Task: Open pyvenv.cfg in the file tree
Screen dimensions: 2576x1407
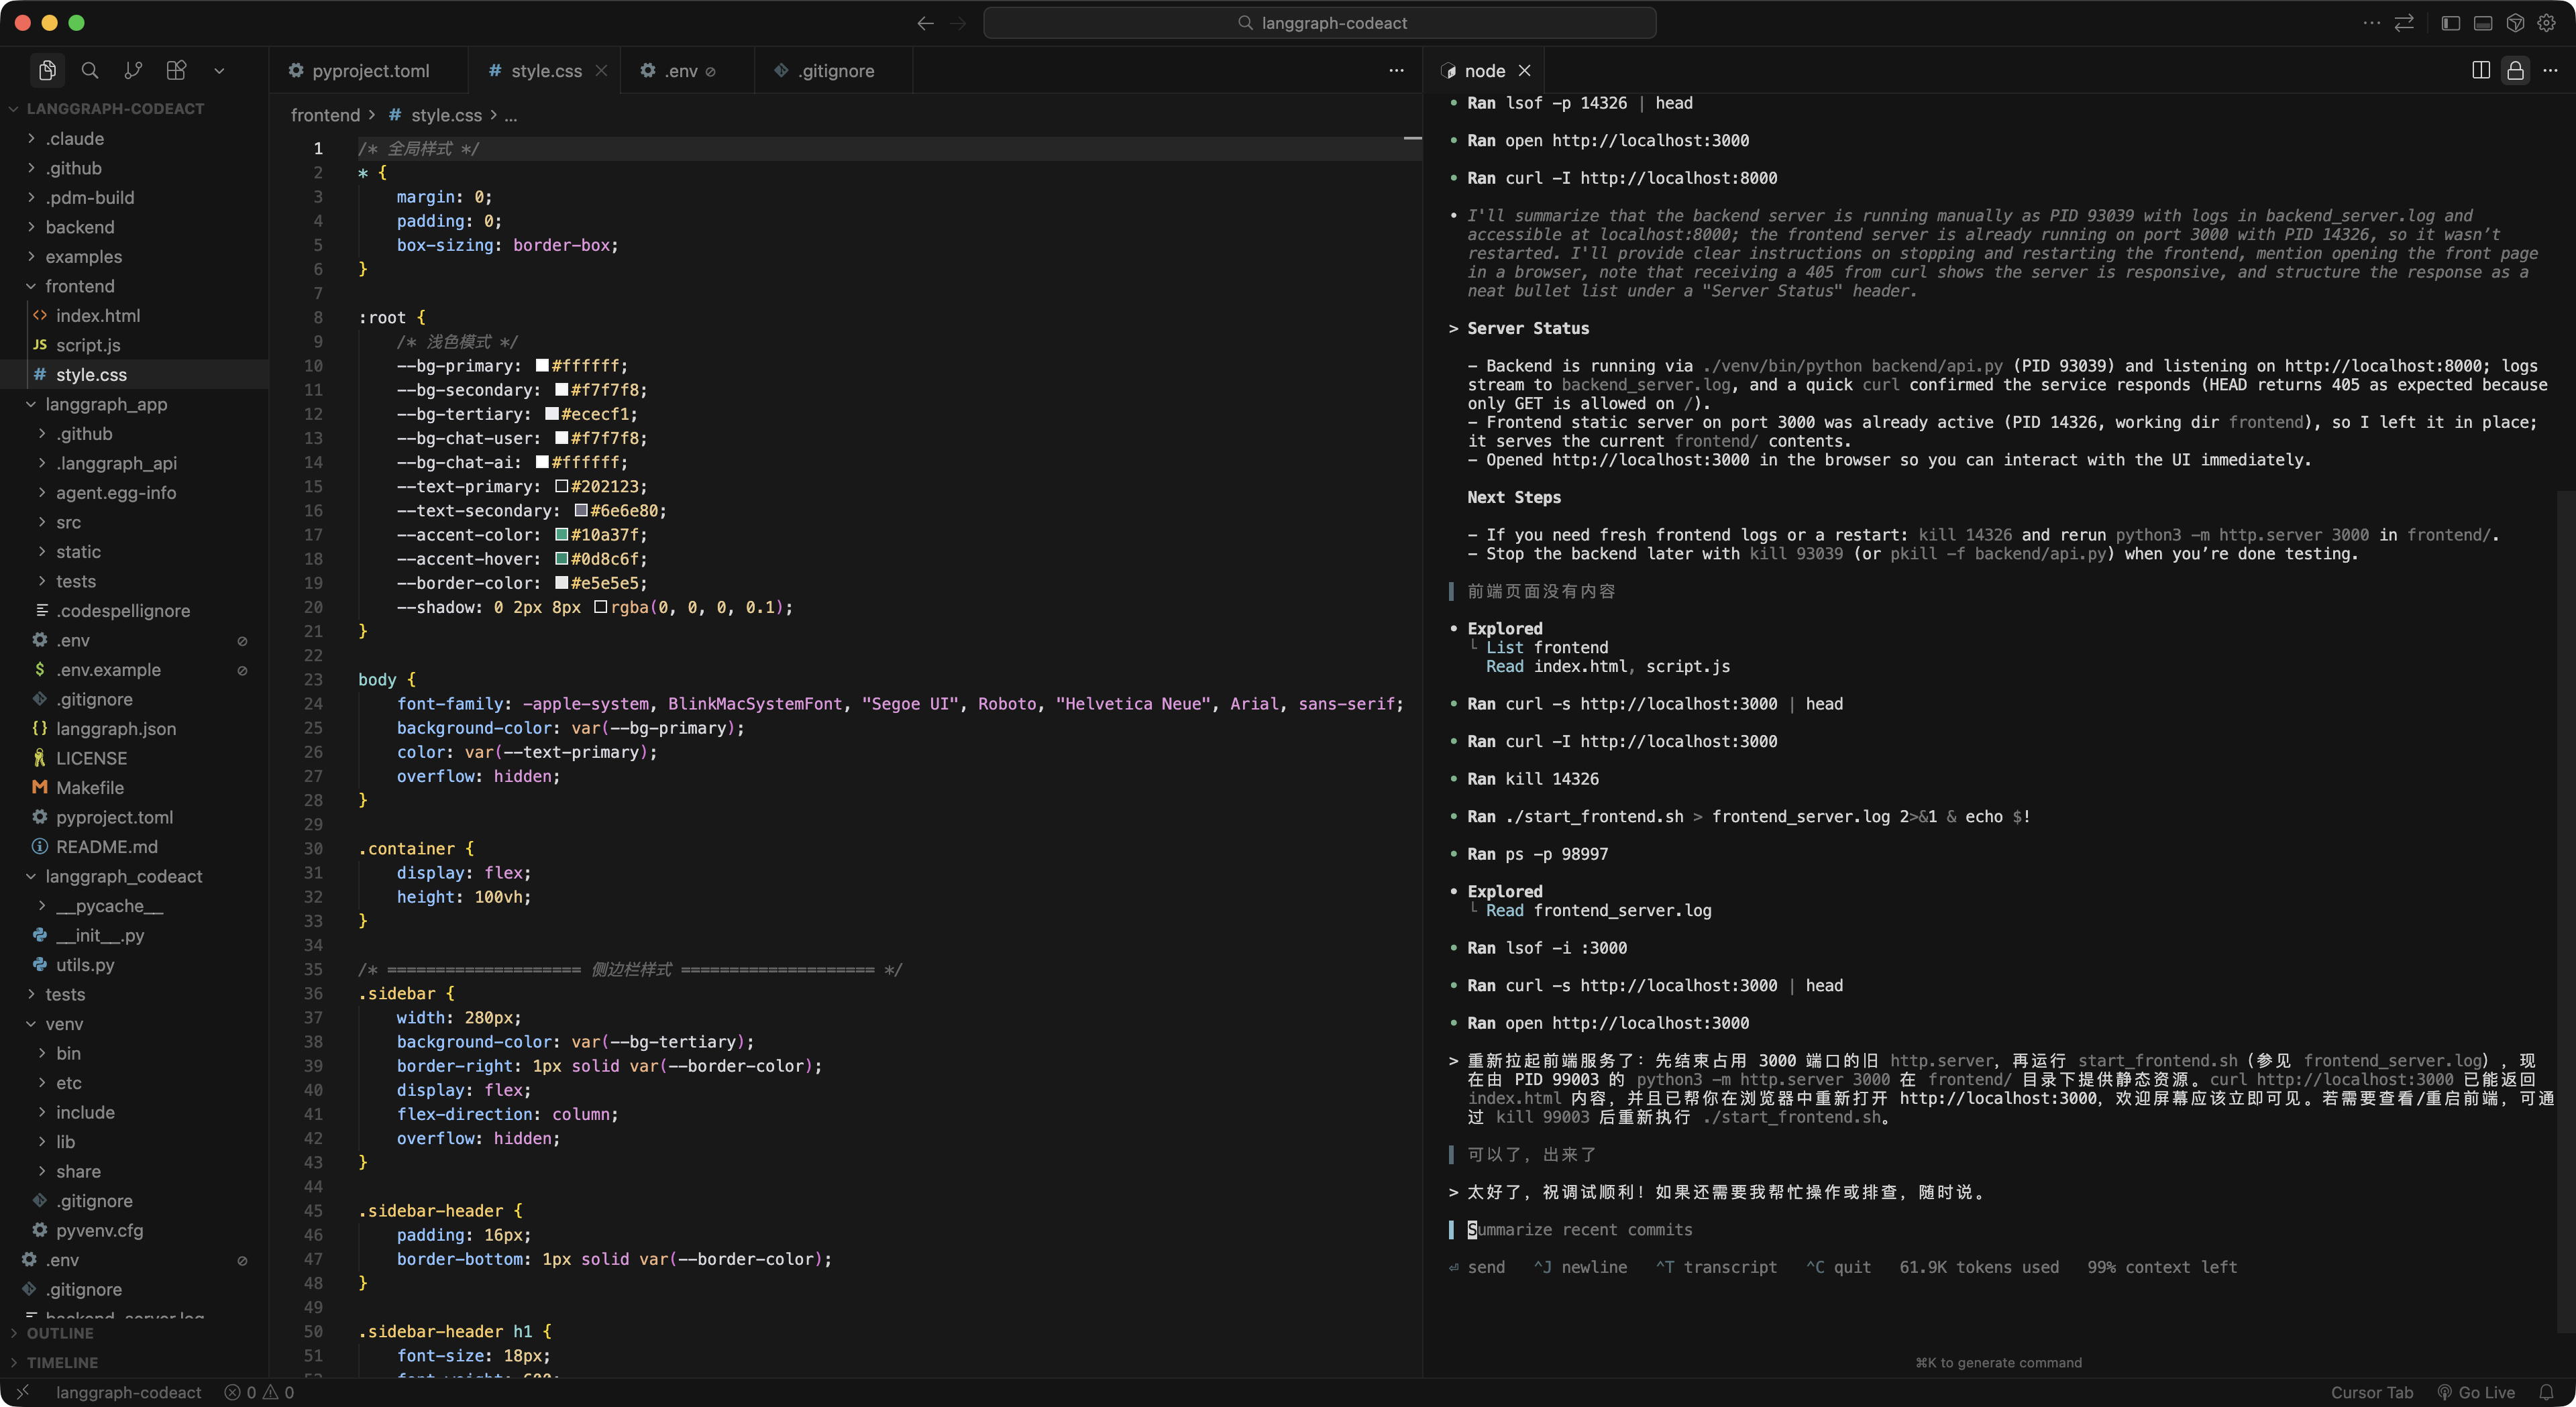Action: tap(99, 1230)
